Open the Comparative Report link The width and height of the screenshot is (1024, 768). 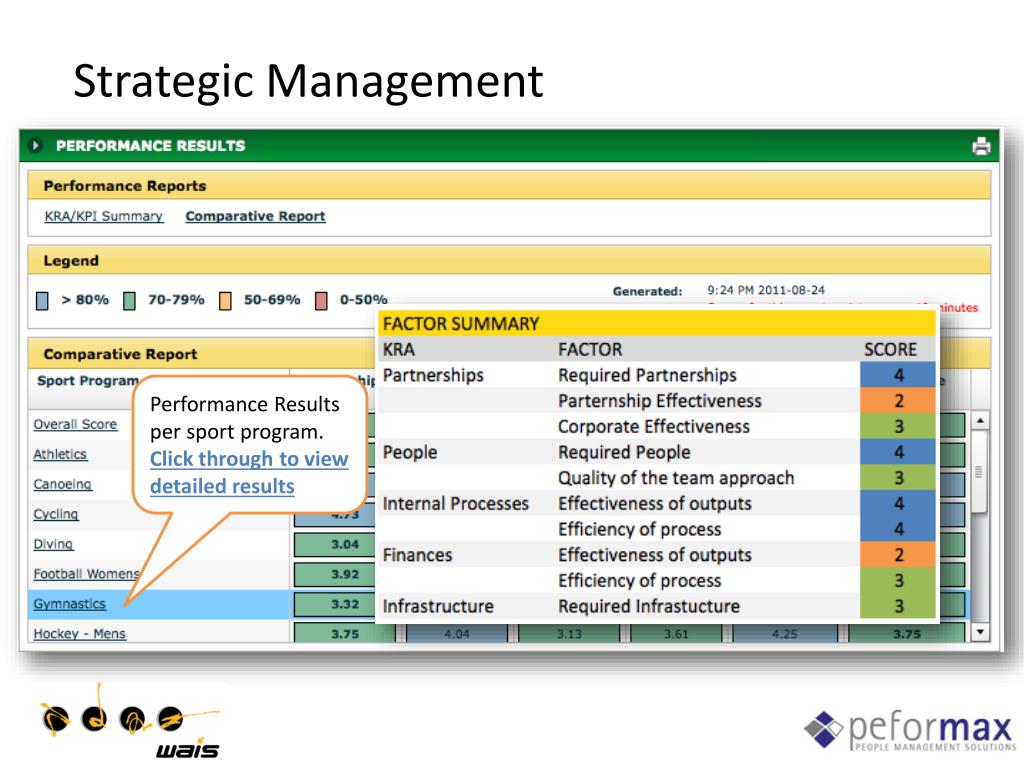255,216
